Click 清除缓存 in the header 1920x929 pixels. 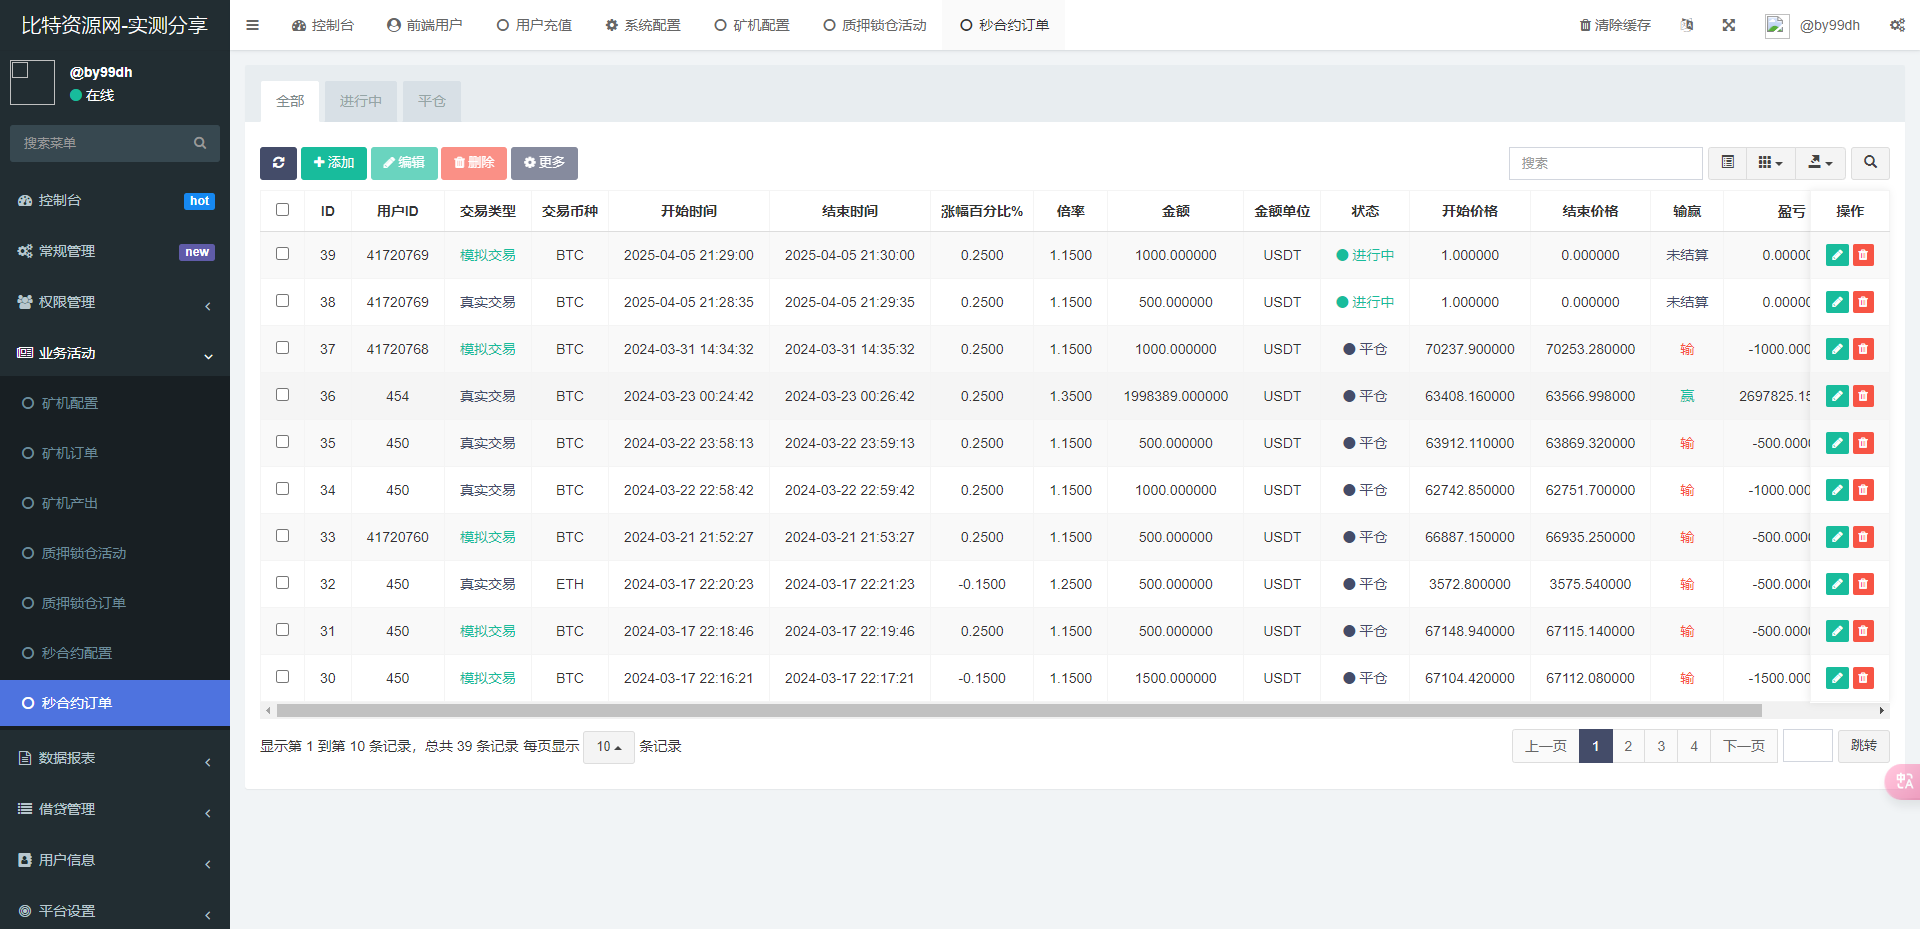coord(1615,25)
